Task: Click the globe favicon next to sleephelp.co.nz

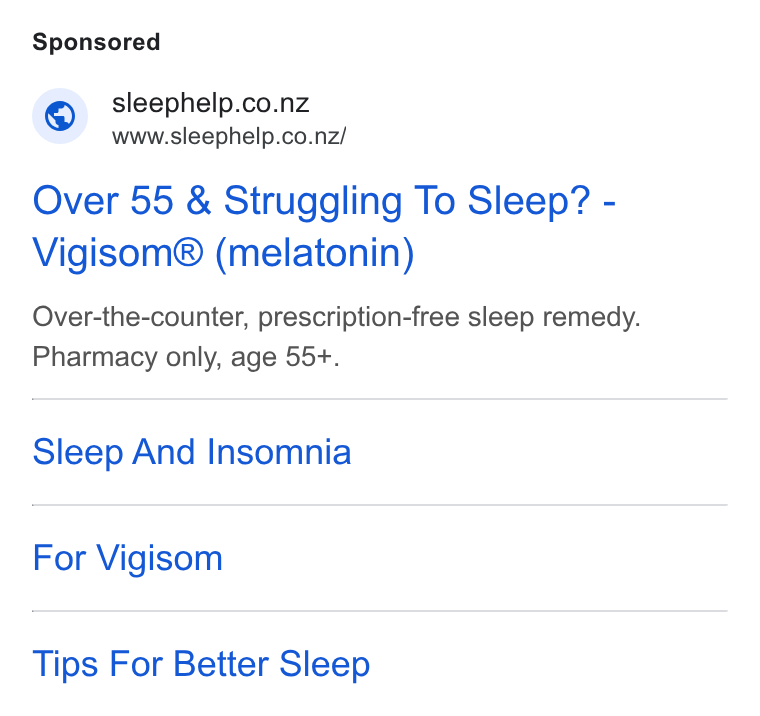Action: 60,116
